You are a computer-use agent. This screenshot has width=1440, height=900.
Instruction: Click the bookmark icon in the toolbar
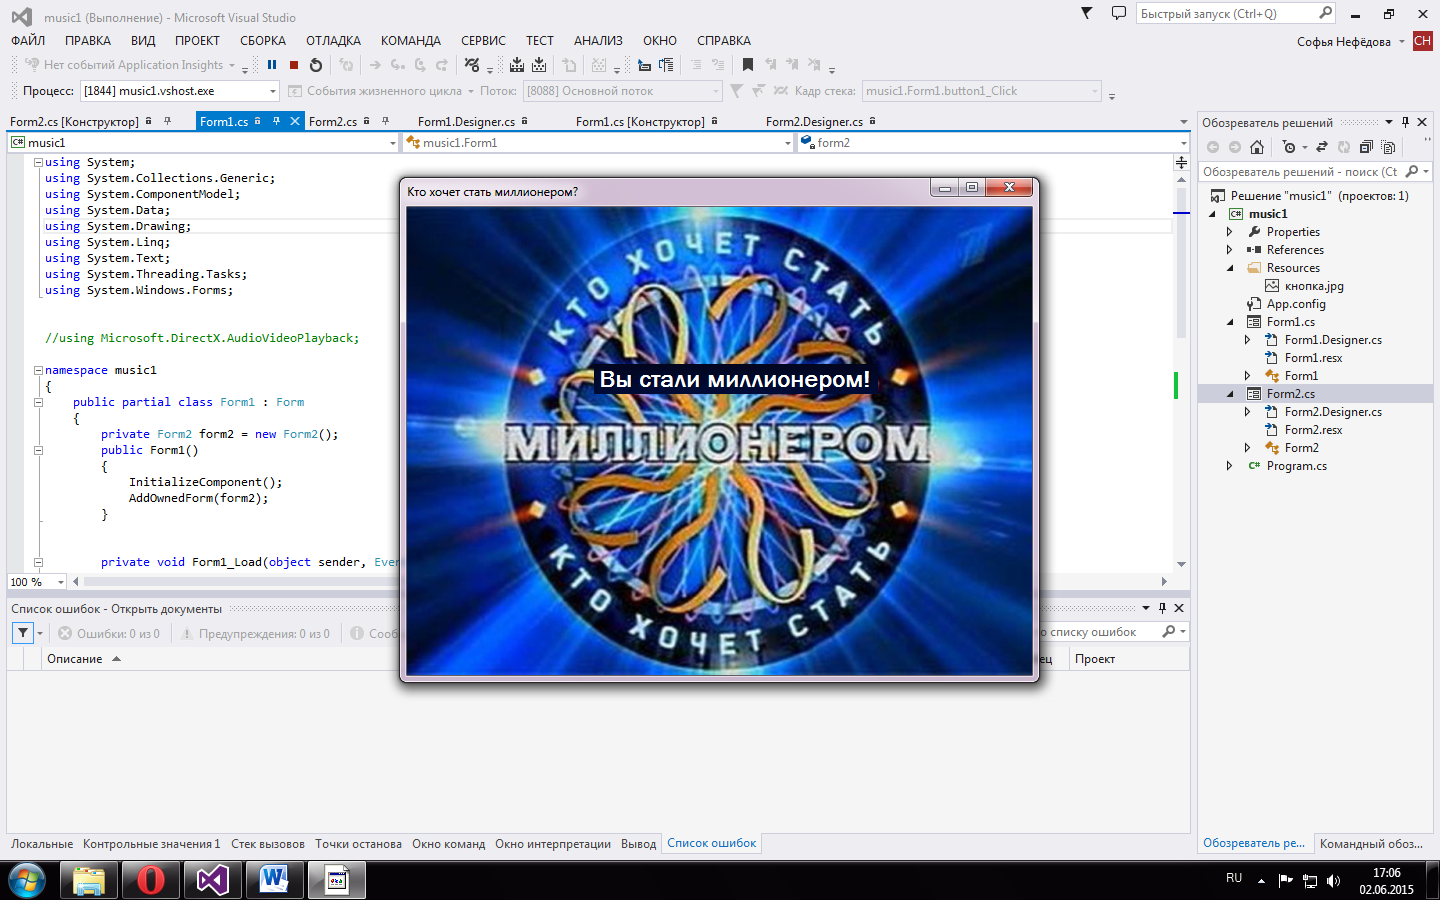(x=748, y=65)
